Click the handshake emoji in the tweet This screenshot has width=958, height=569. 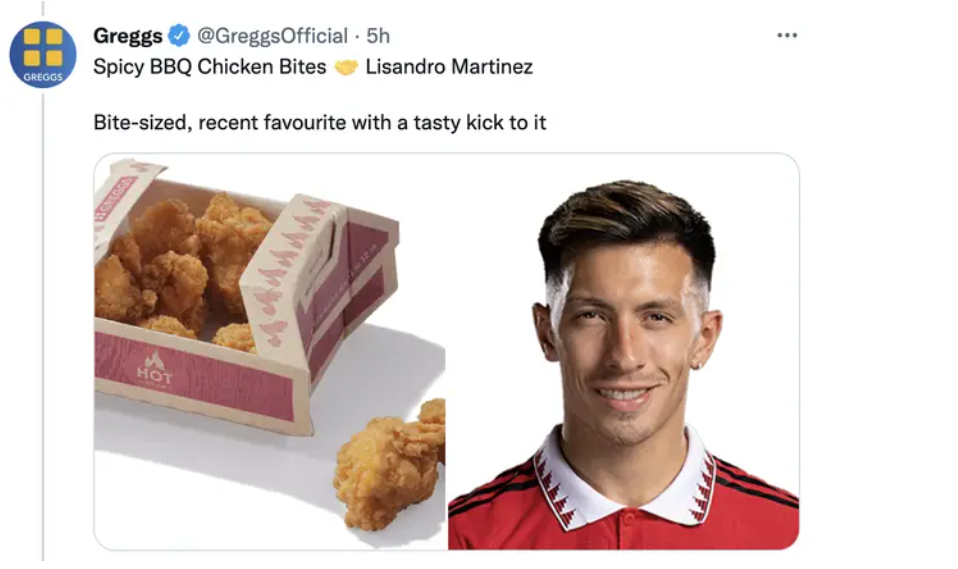(346, 67)
